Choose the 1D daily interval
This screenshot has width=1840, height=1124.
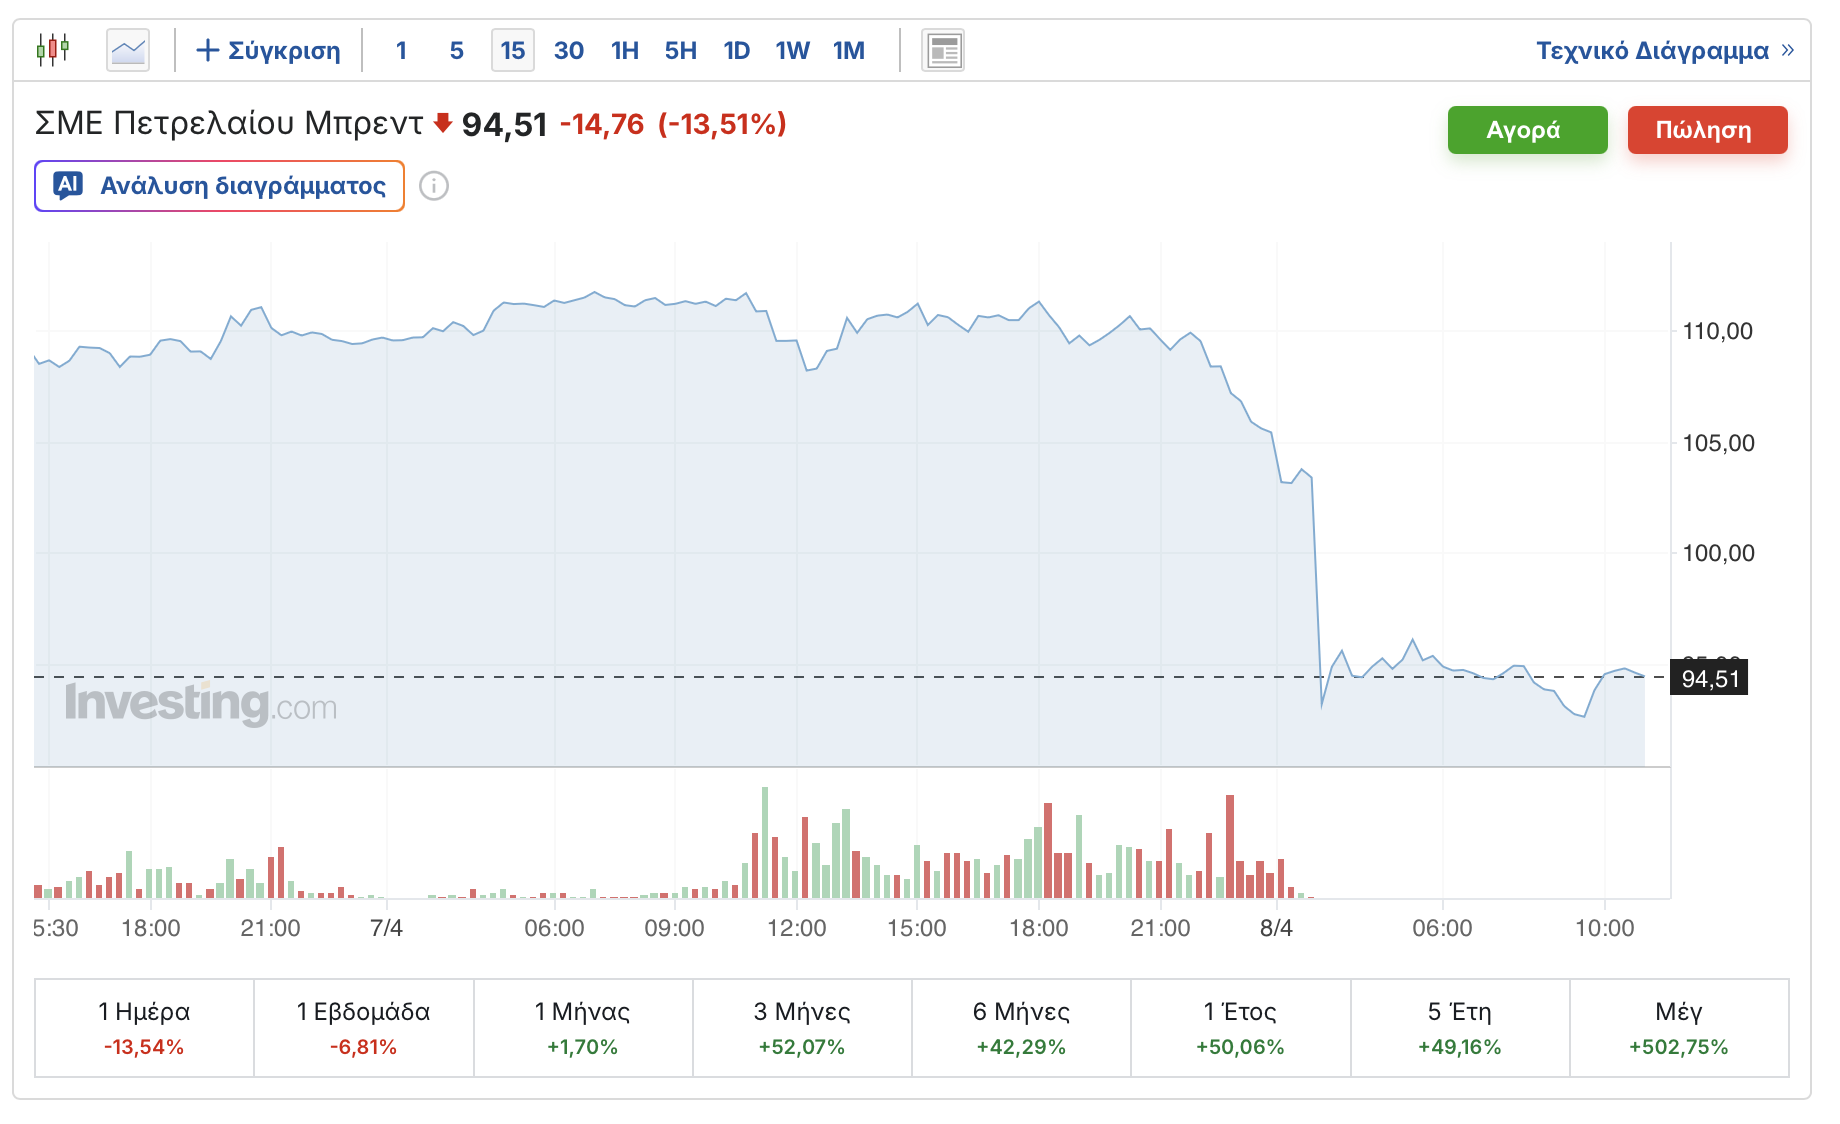(737, 50)
